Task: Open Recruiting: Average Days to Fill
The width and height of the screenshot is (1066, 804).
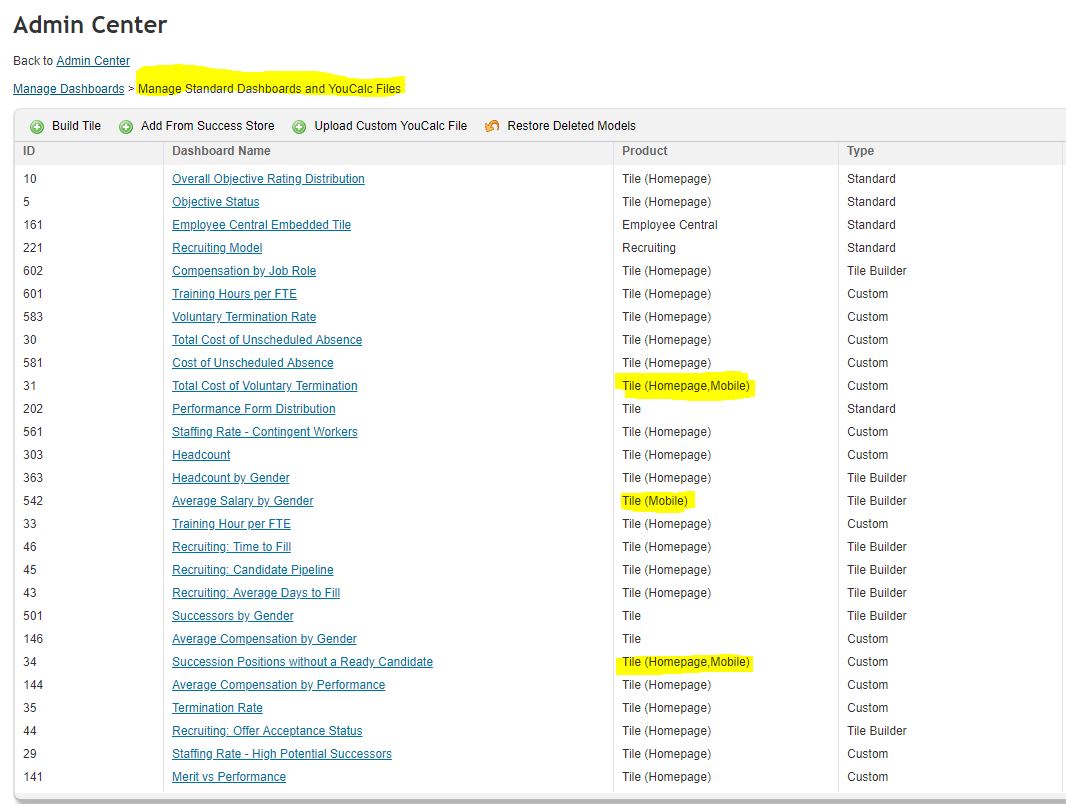Action: (x=256, y=593)
